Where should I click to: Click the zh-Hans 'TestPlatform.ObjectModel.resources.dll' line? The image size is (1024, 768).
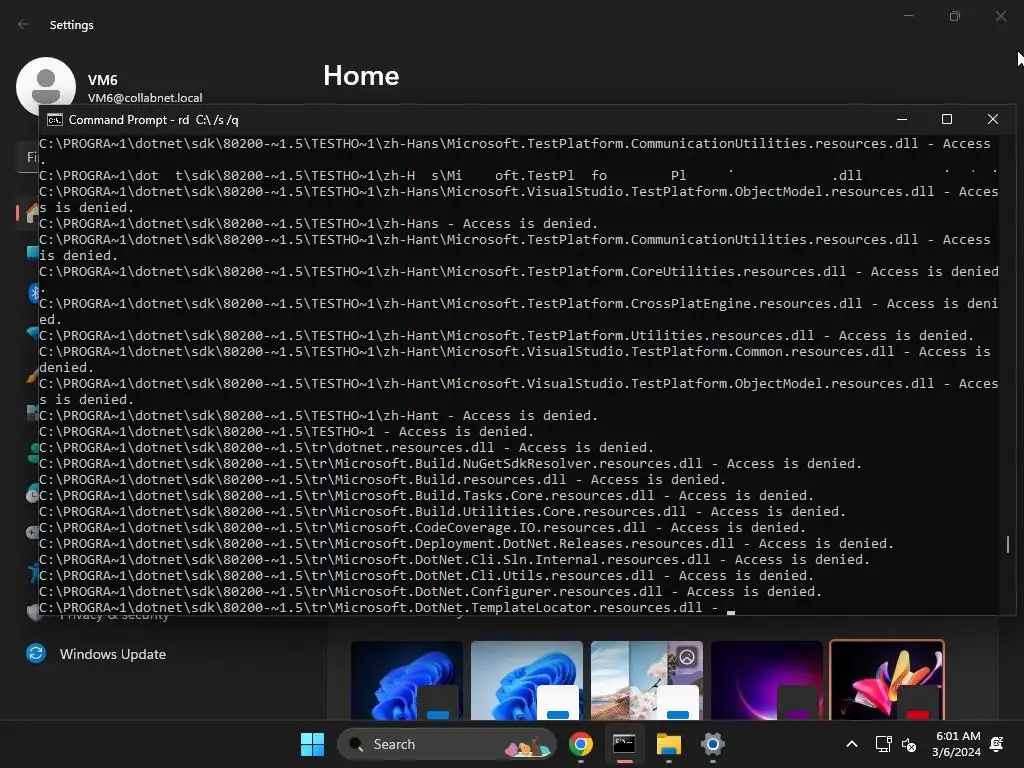pyautogui.click(x=519, y=192)
